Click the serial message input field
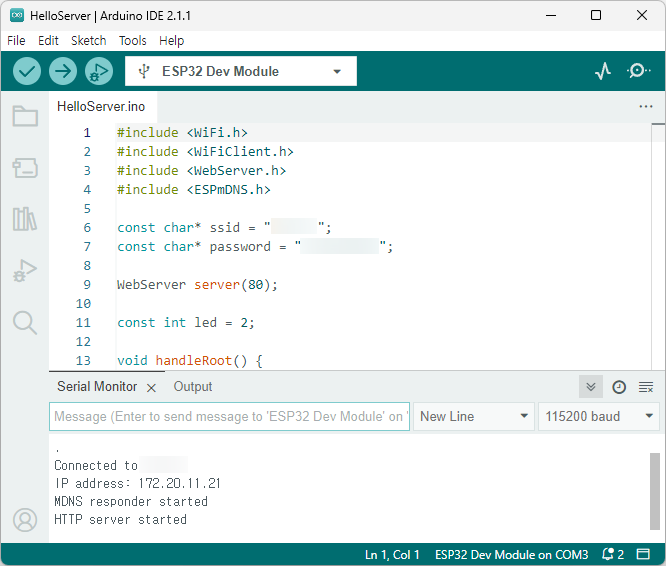This screenshot has height=566, width=666. (229, 417)
